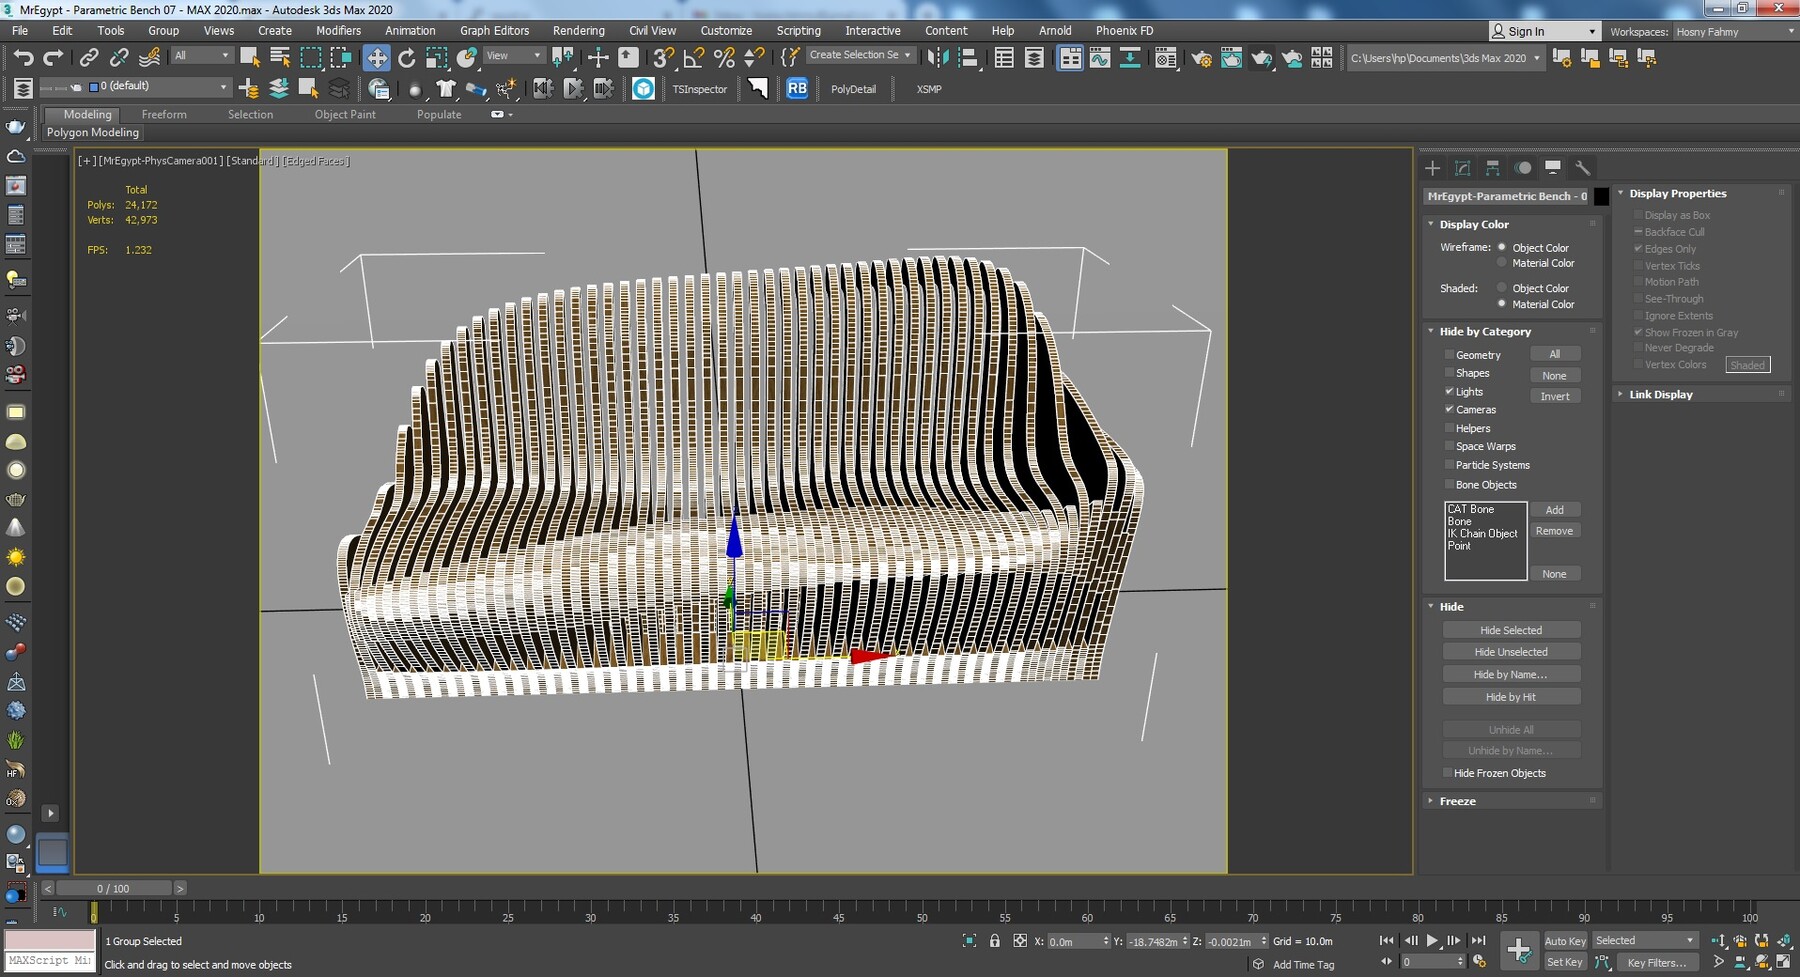
Task: Select Wireframe Object Color radio button
Action: (1502, 247)
